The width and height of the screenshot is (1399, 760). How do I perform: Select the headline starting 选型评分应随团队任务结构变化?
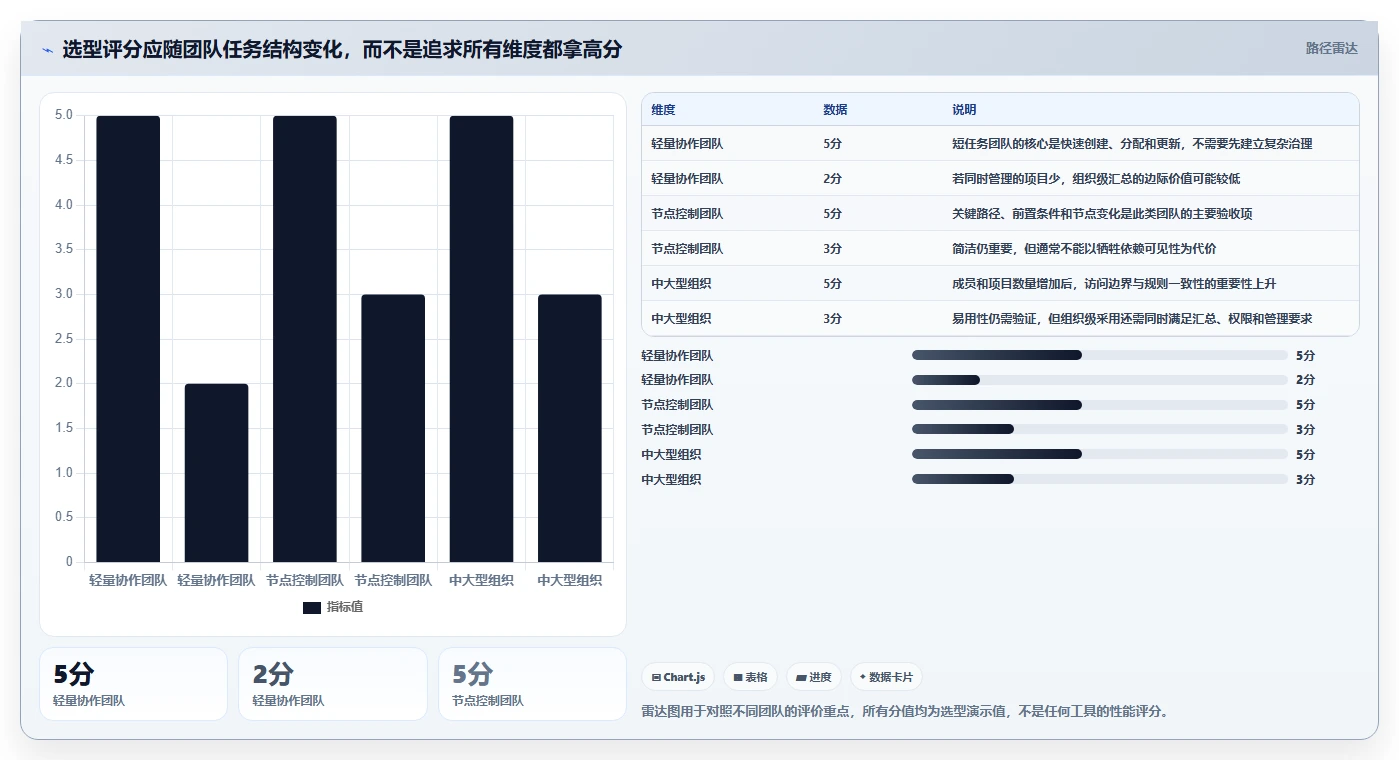(x=342, y=49)
